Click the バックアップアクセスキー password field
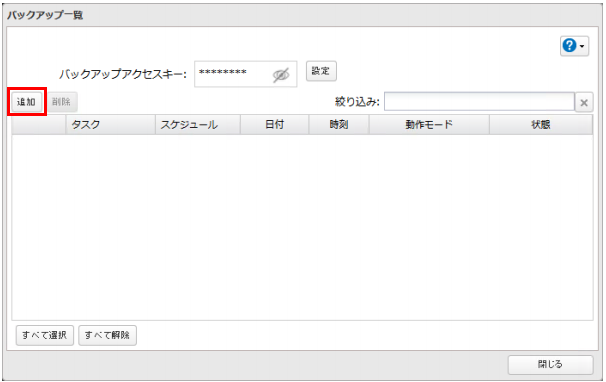 pos(245,74)
